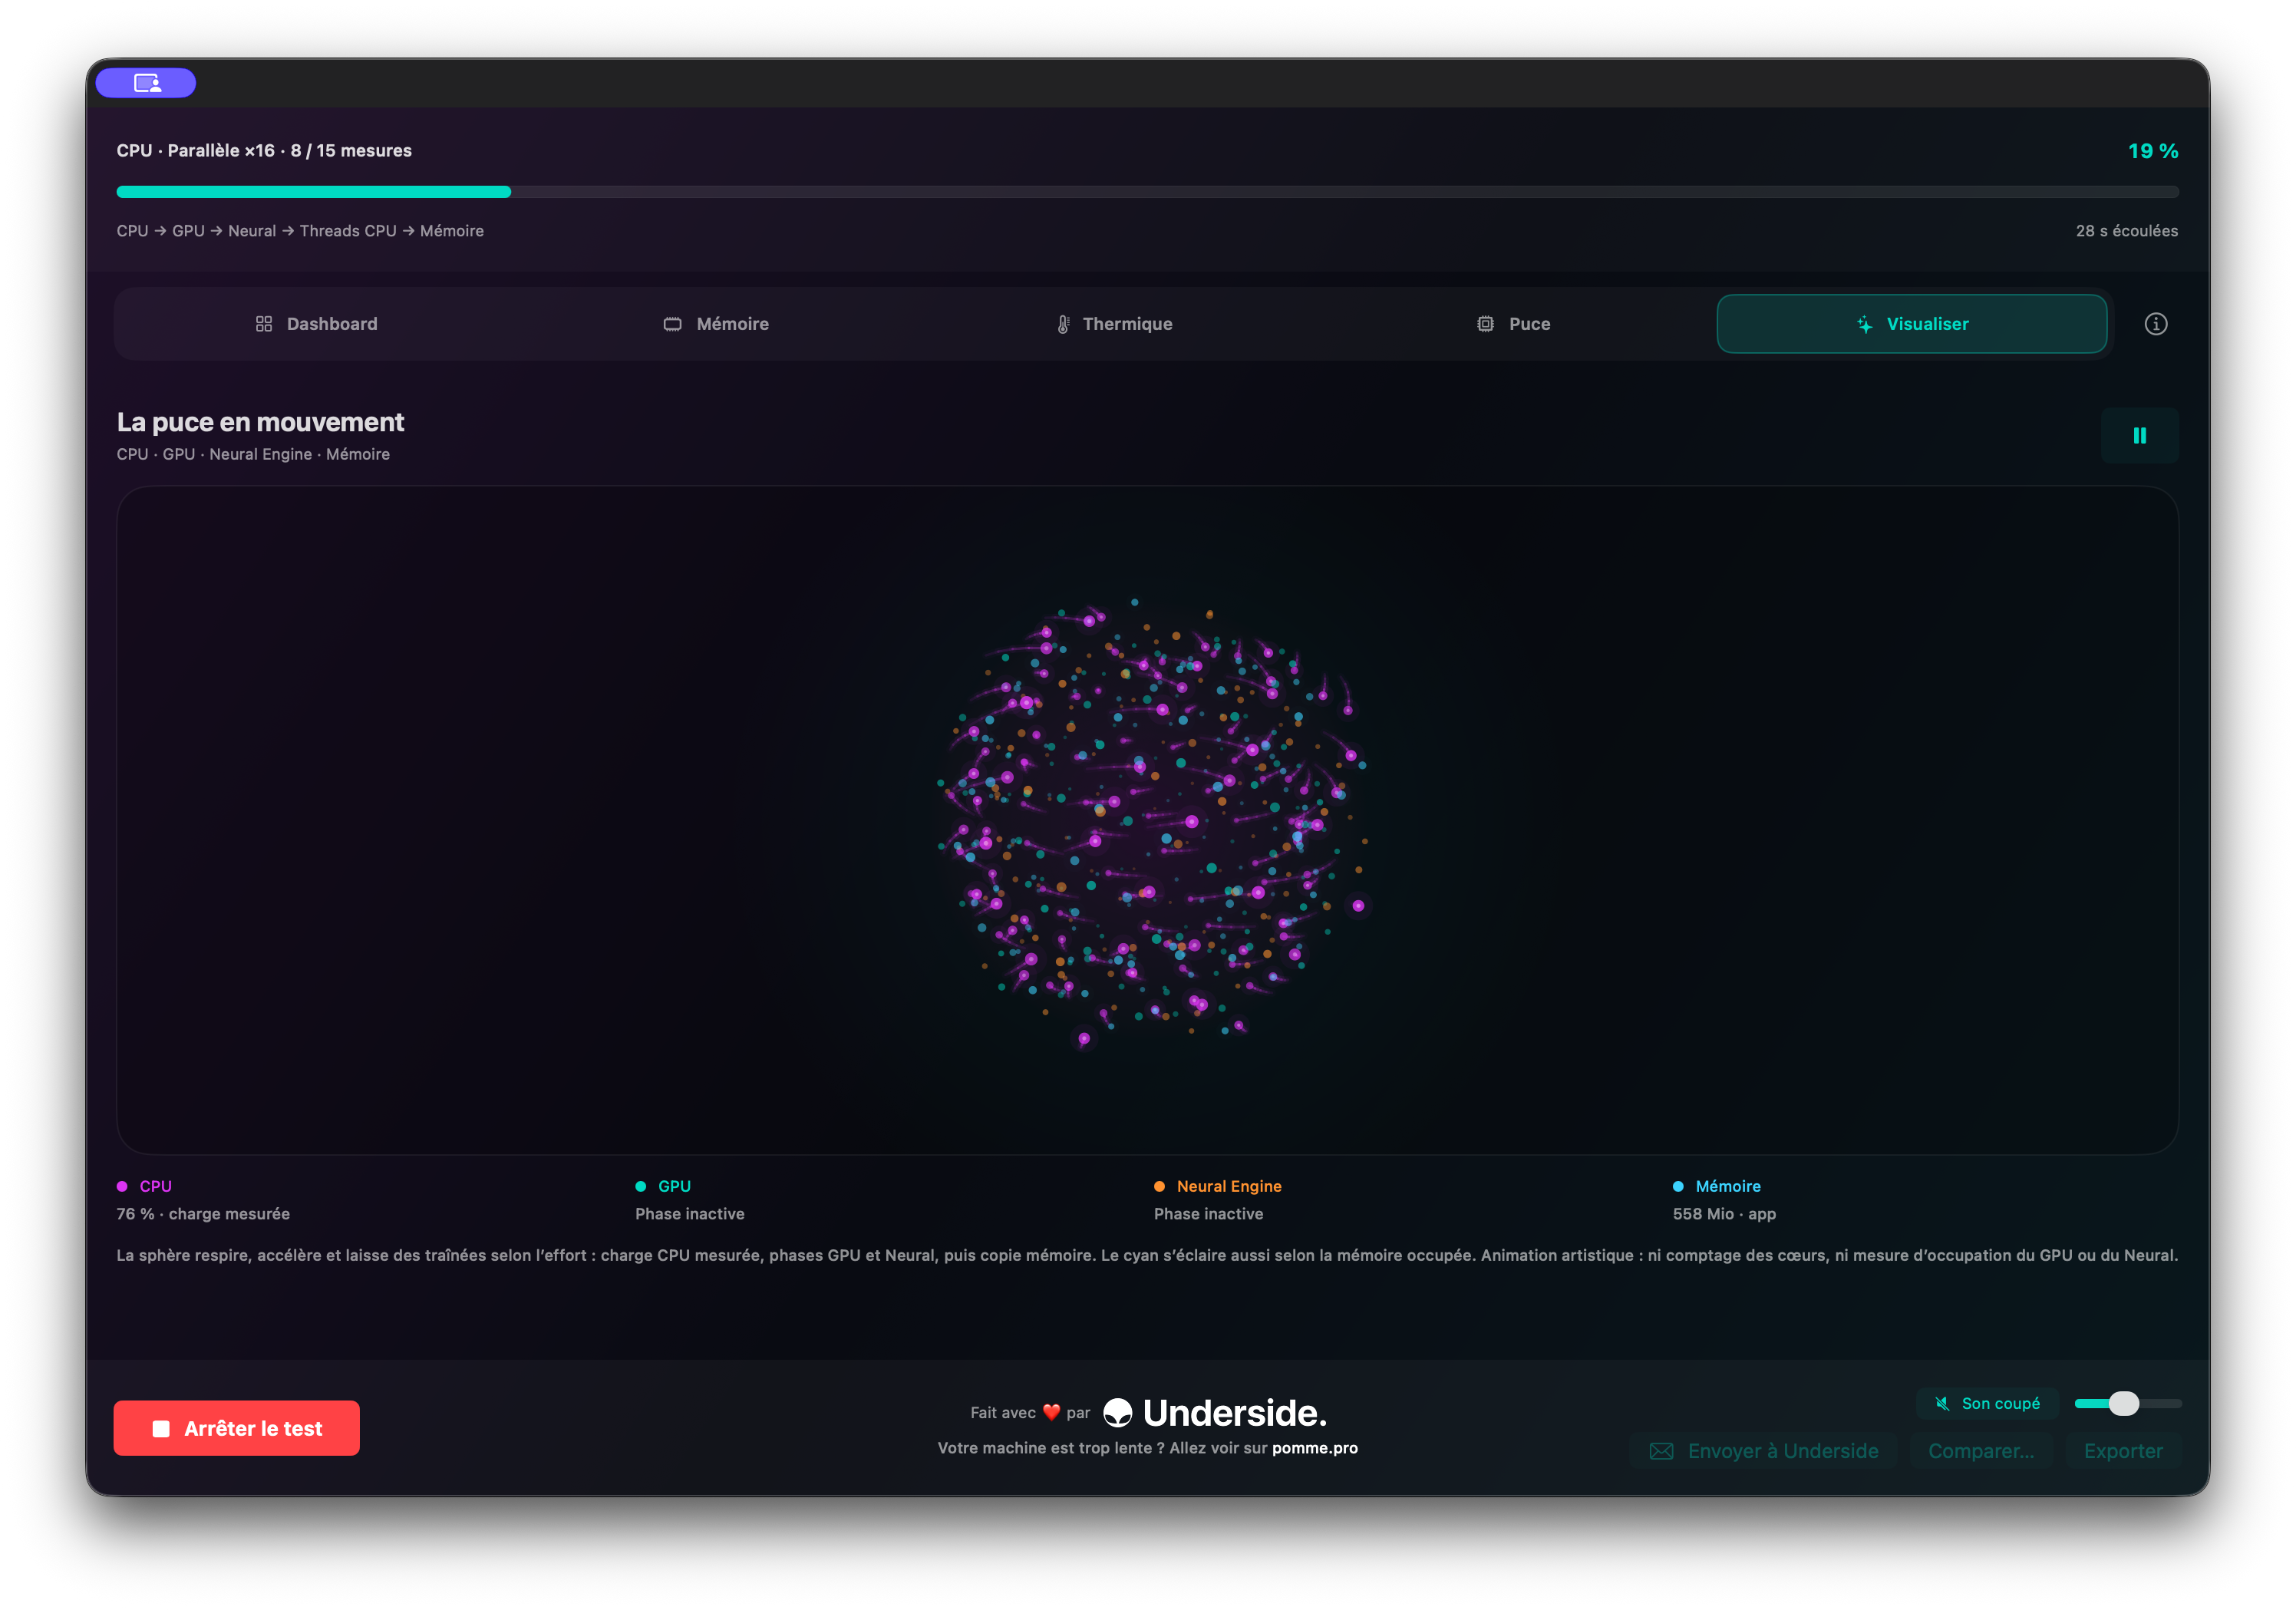Open the Comparer... button
The image size is (2296, 1610).
[1980, 1451]
